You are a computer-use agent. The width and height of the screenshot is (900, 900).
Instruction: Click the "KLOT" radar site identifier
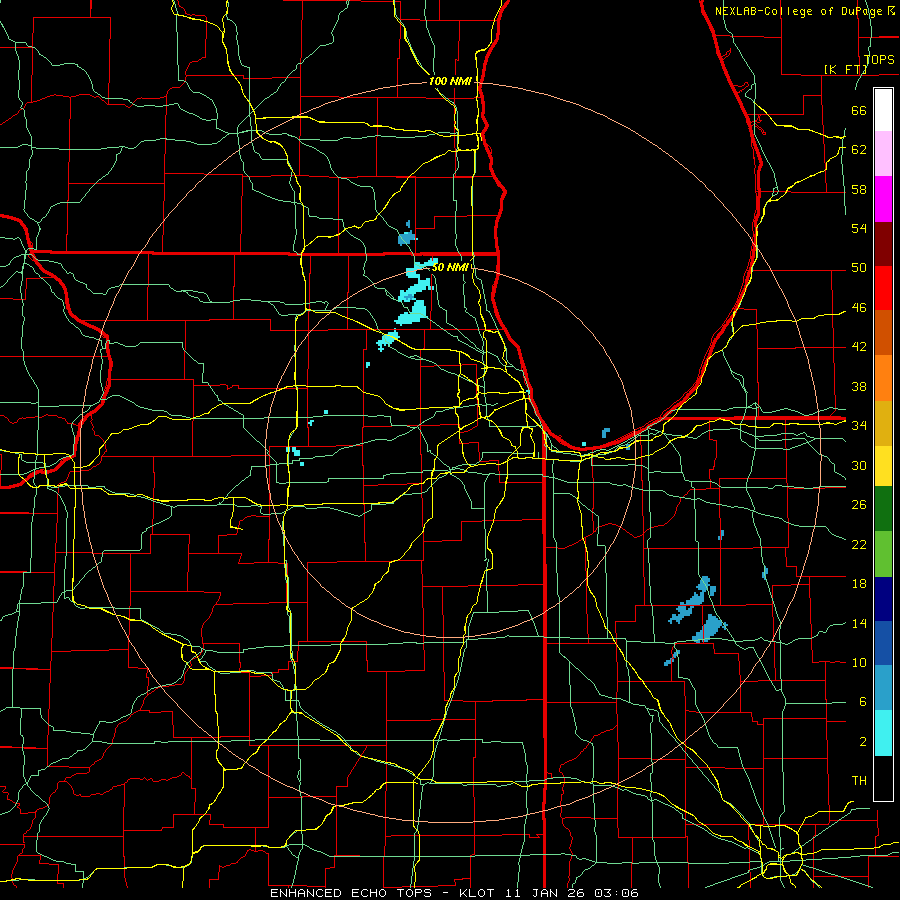coord(479,893)
